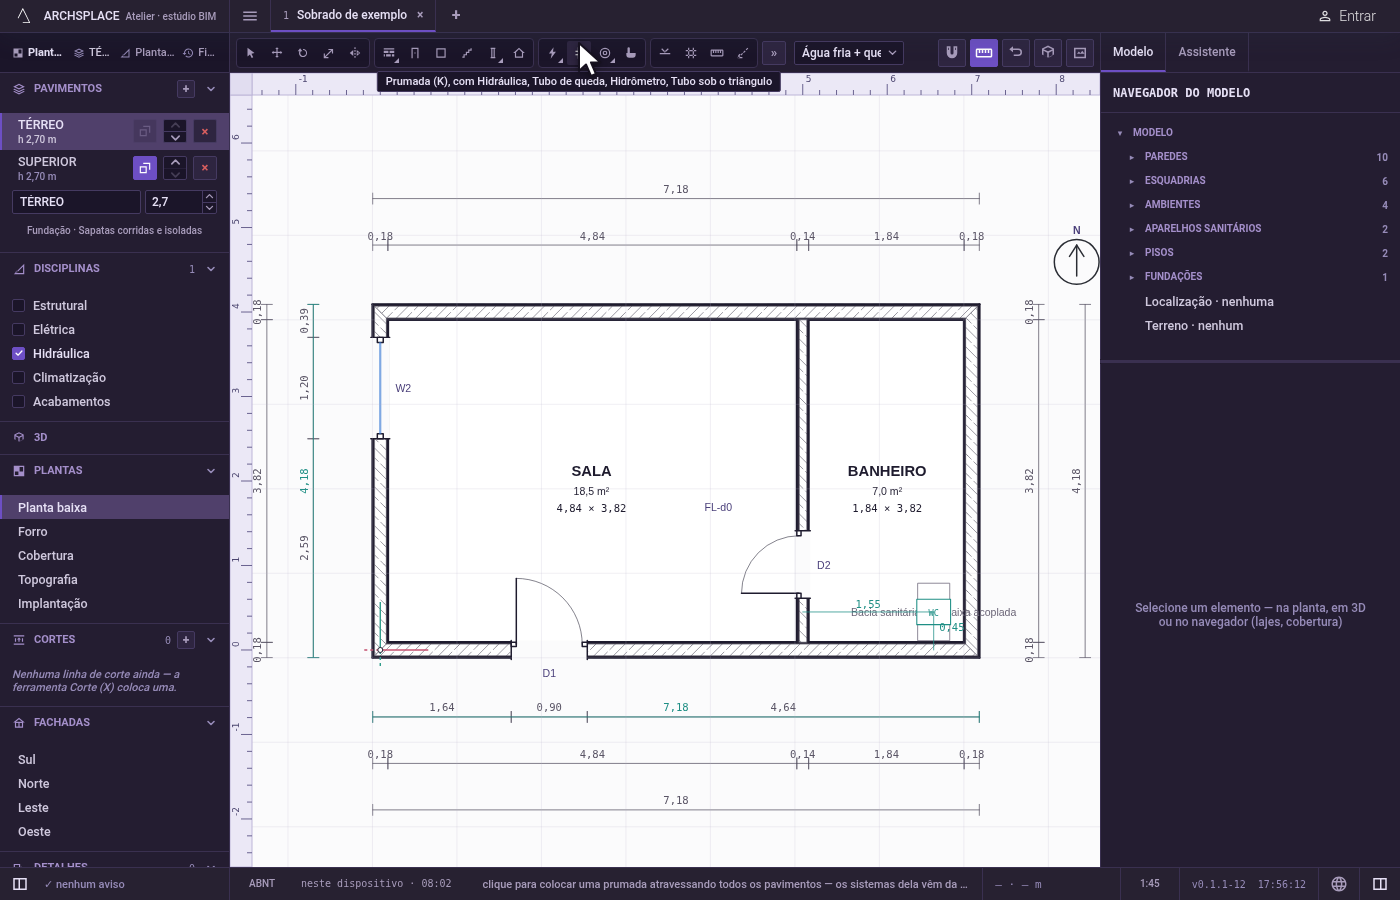This screenshot has width=1400, height=900.
Task: Activate the electrical lightning bolt tool
Action: tap(553, 53)
